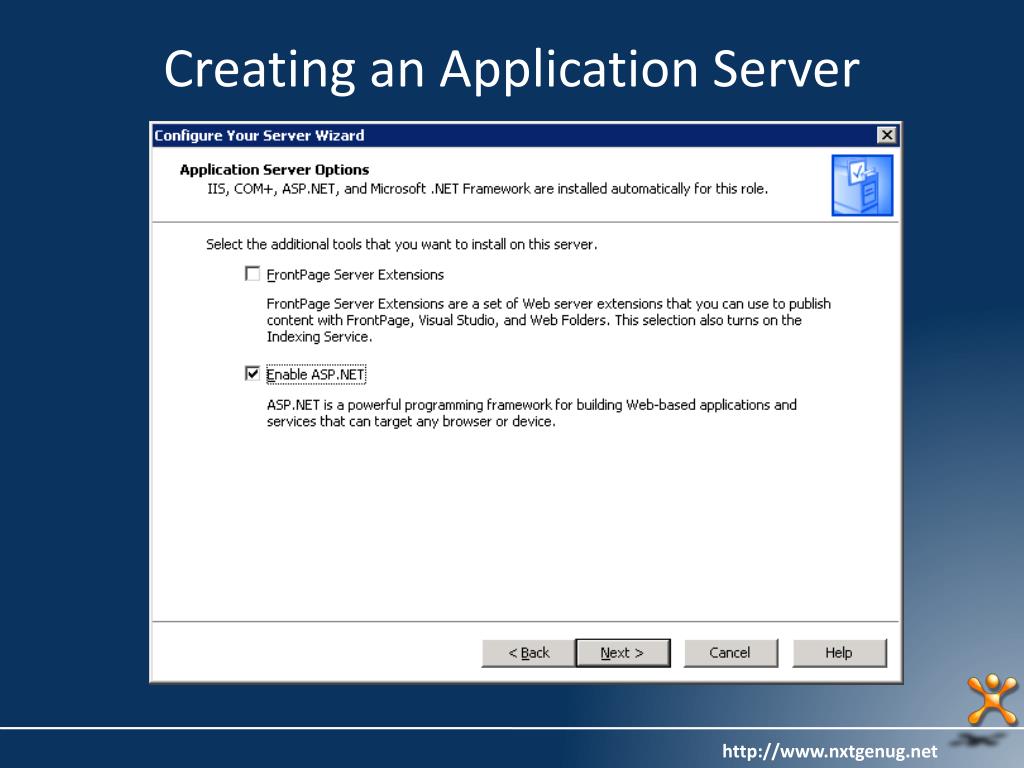
Task: Click the ASP.NET description paragraph
Action: (532, 413)
